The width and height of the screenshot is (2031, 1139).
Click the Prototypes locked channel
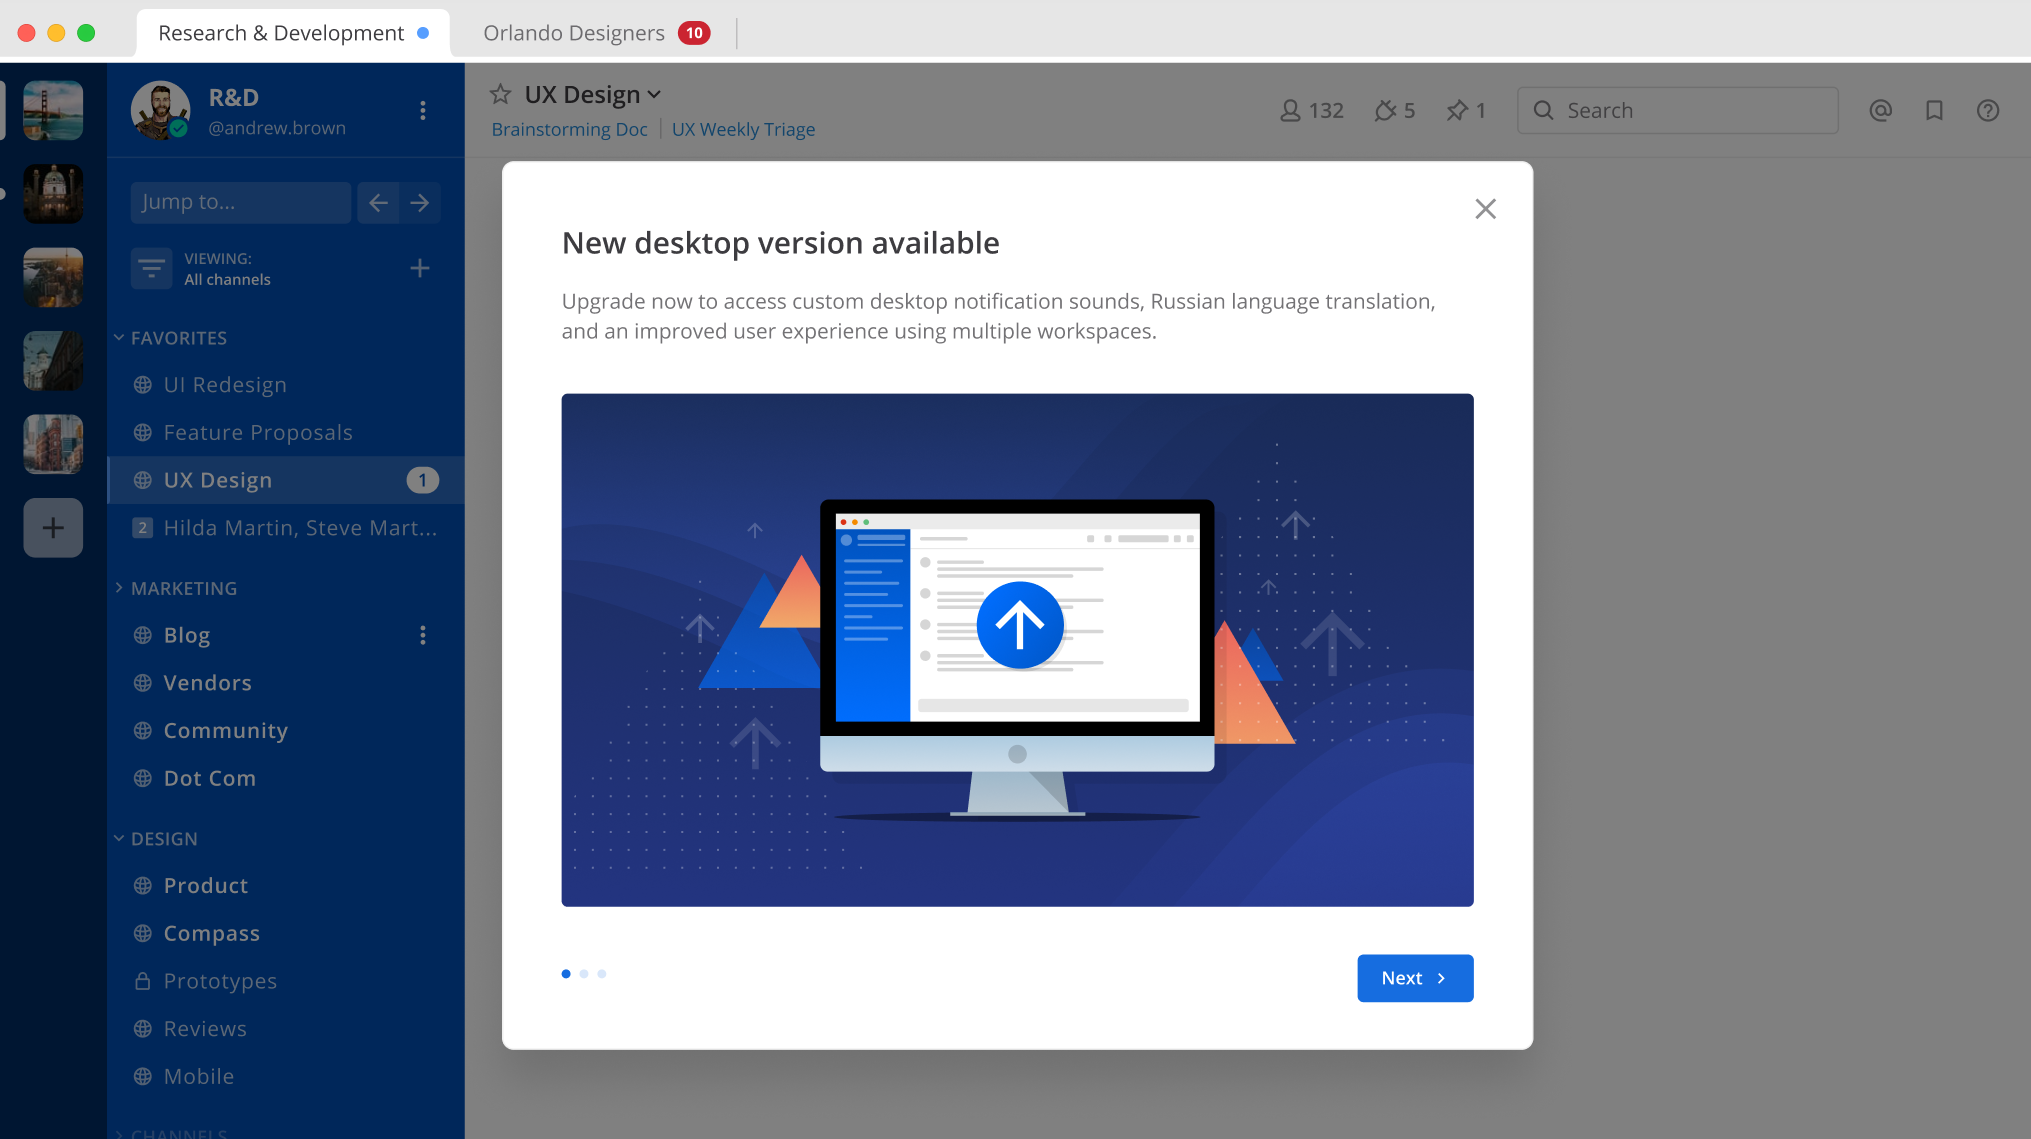coord(218,980)
